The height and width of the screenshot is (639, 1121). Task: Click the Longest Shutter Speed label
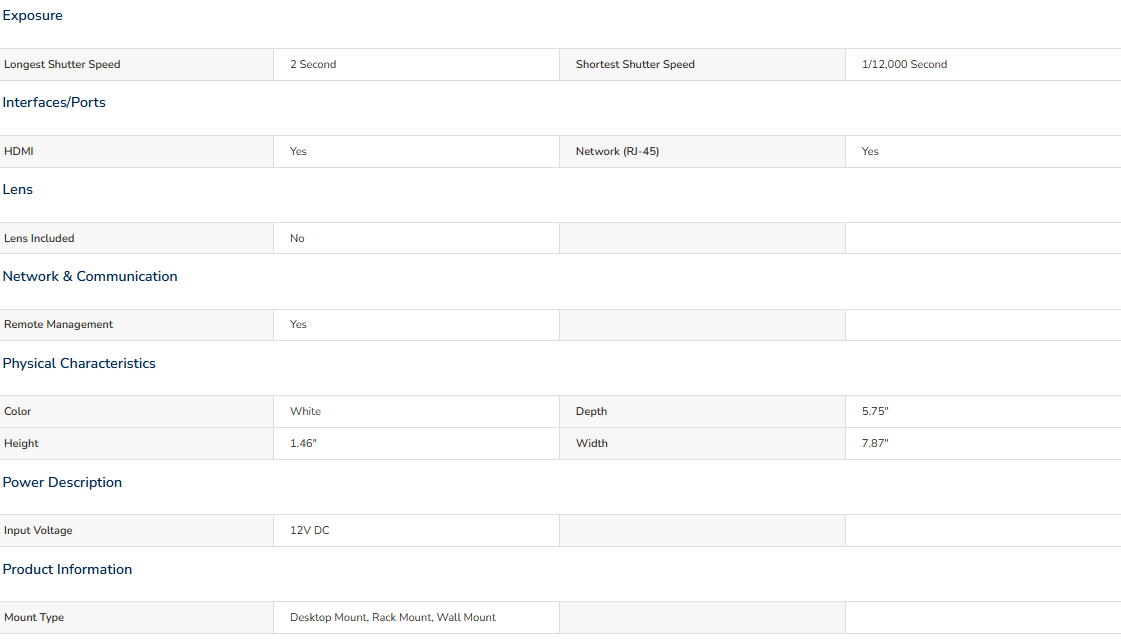tap(62, 64)
